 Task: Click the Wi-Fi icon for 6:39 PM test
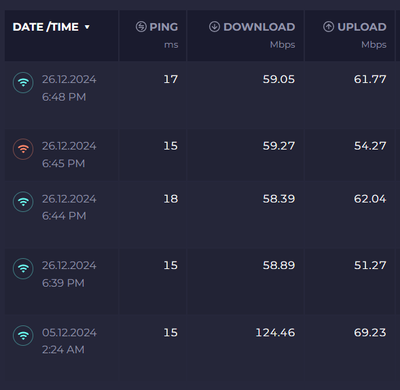pos(23,269)
